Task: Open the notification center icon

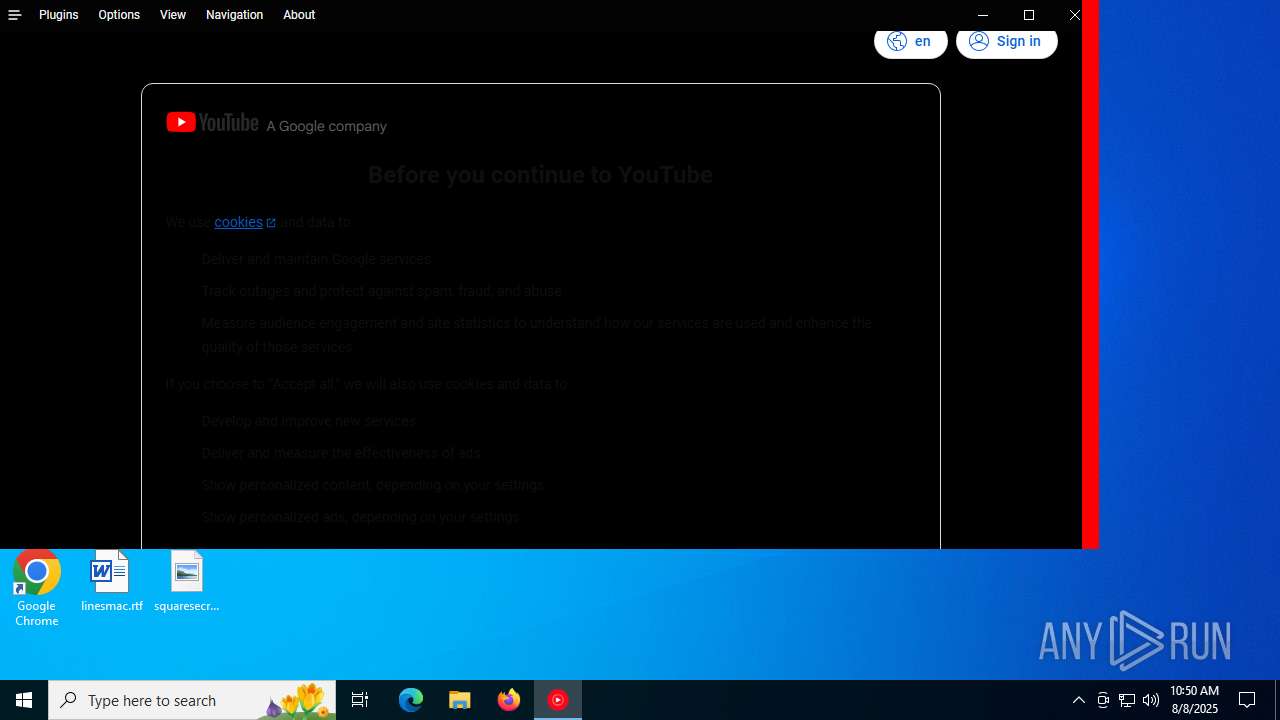Action: 1248,700
